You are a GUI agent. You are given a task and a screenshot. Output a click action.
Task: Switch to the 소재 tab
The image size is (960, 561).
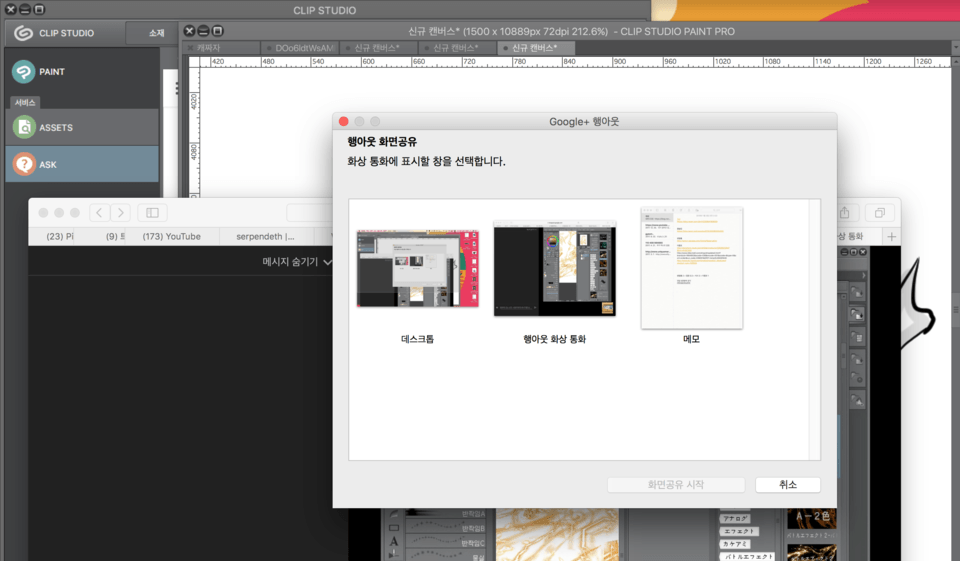click(x=155, y=33)
